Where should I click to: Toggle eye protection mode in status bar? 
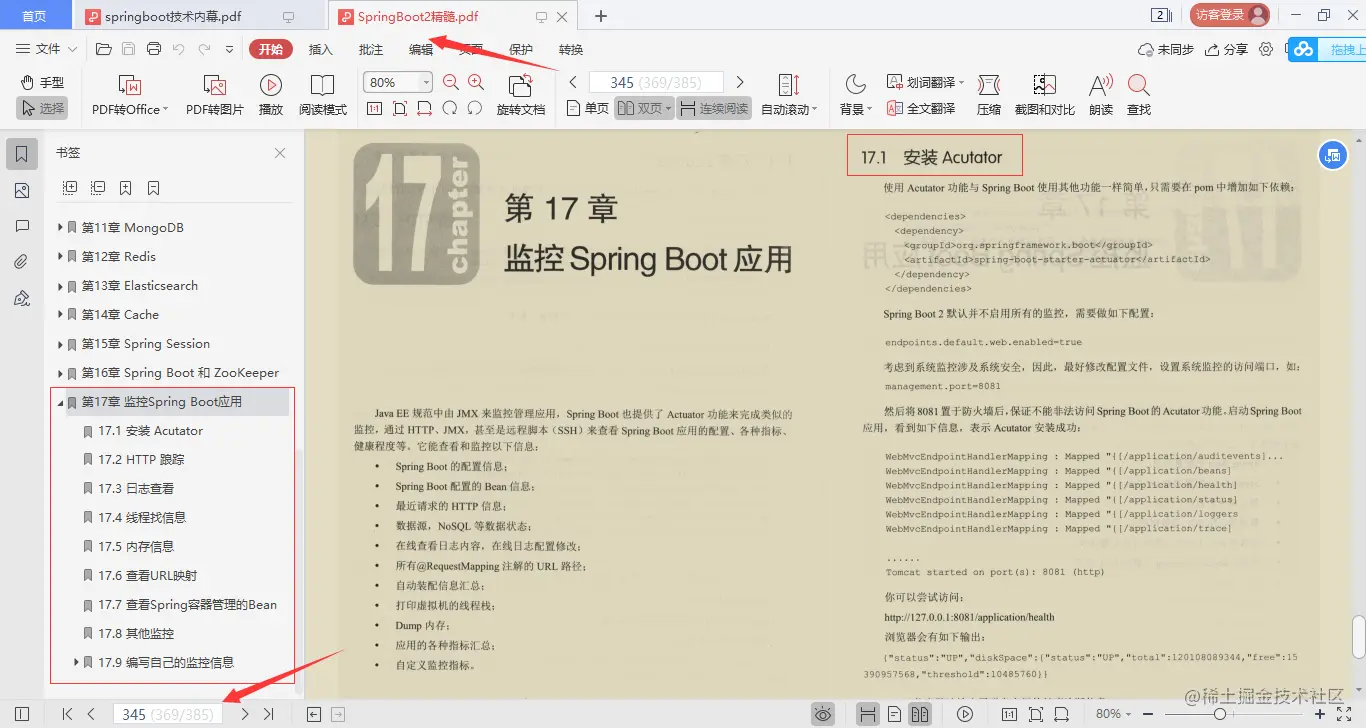click(823, 714)
